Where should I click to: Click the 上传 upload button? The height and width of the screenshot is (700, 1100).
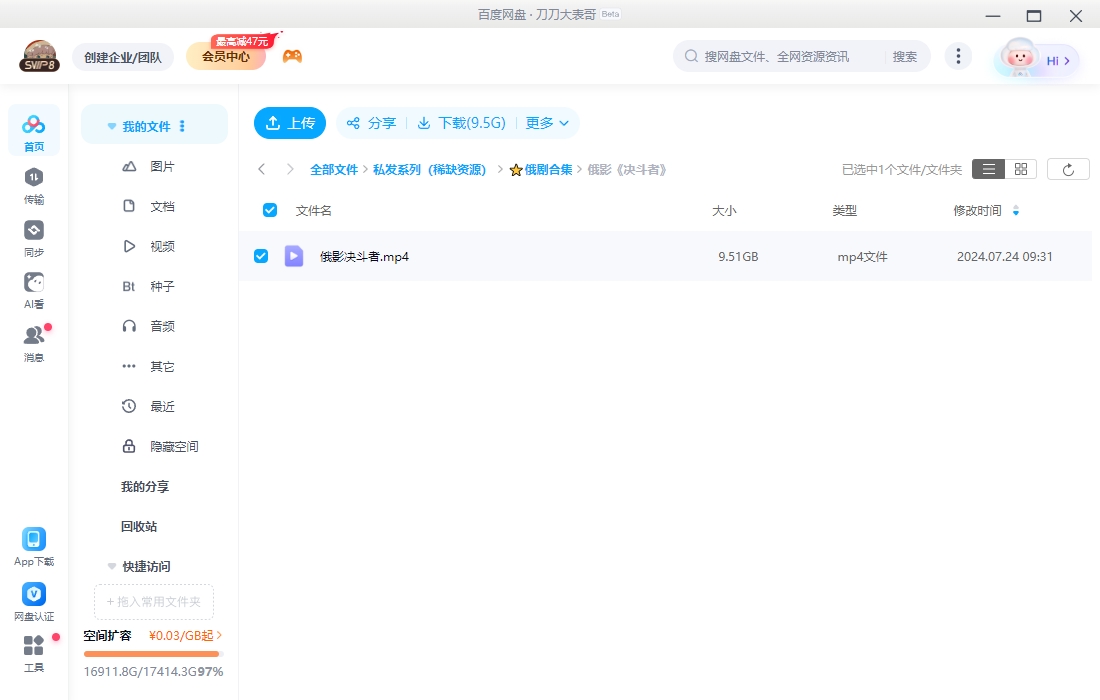point(289,122)
